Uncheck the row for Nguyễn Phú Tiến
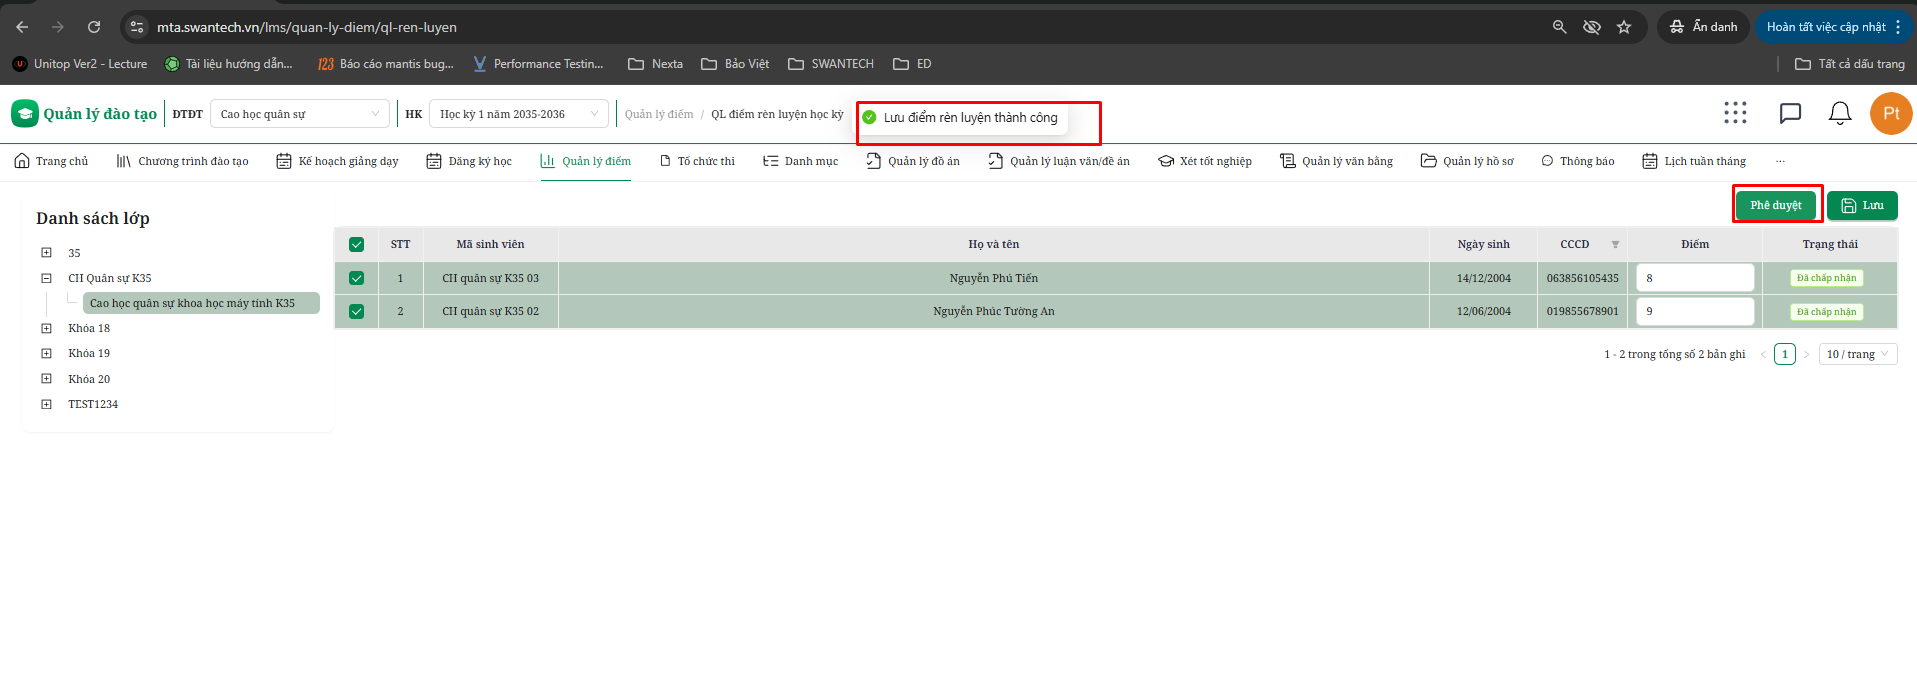Image resolution: width=1917 pixels, height=695 pixels. pos(356,279)
